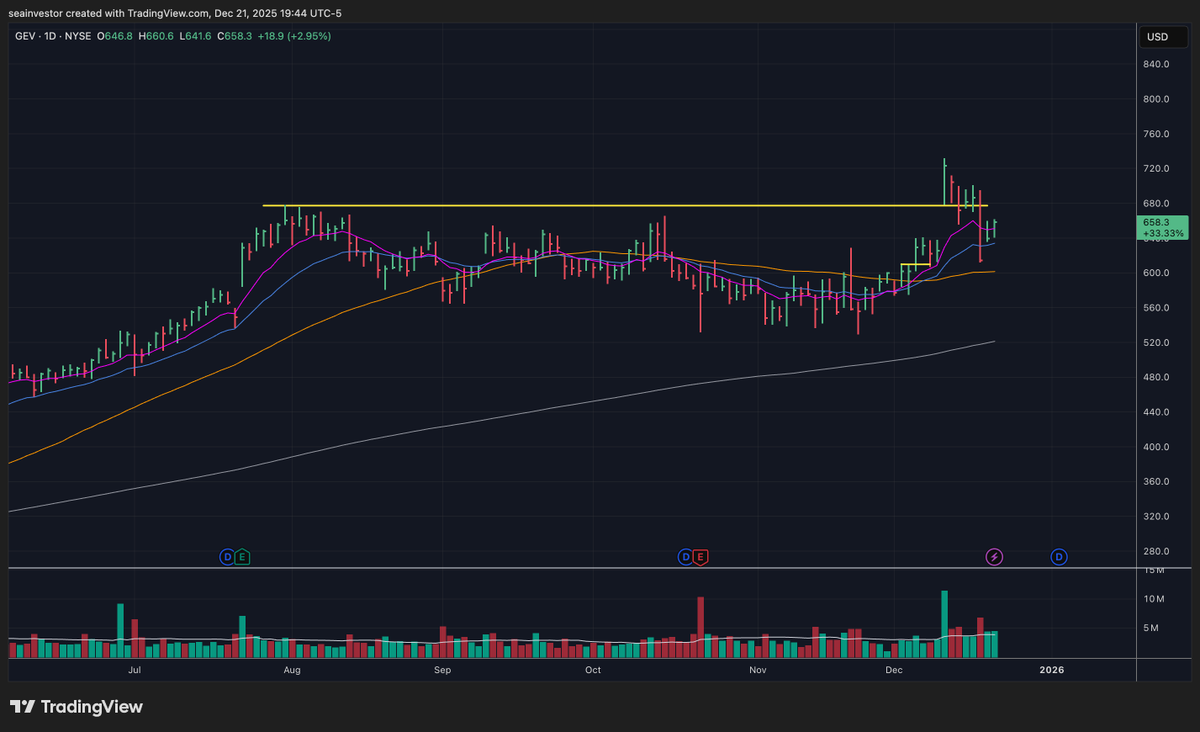This screenshot has height=732, width=1200.
Task: Click the 840.0 price axis label
Action: (x=1156, y=64)
